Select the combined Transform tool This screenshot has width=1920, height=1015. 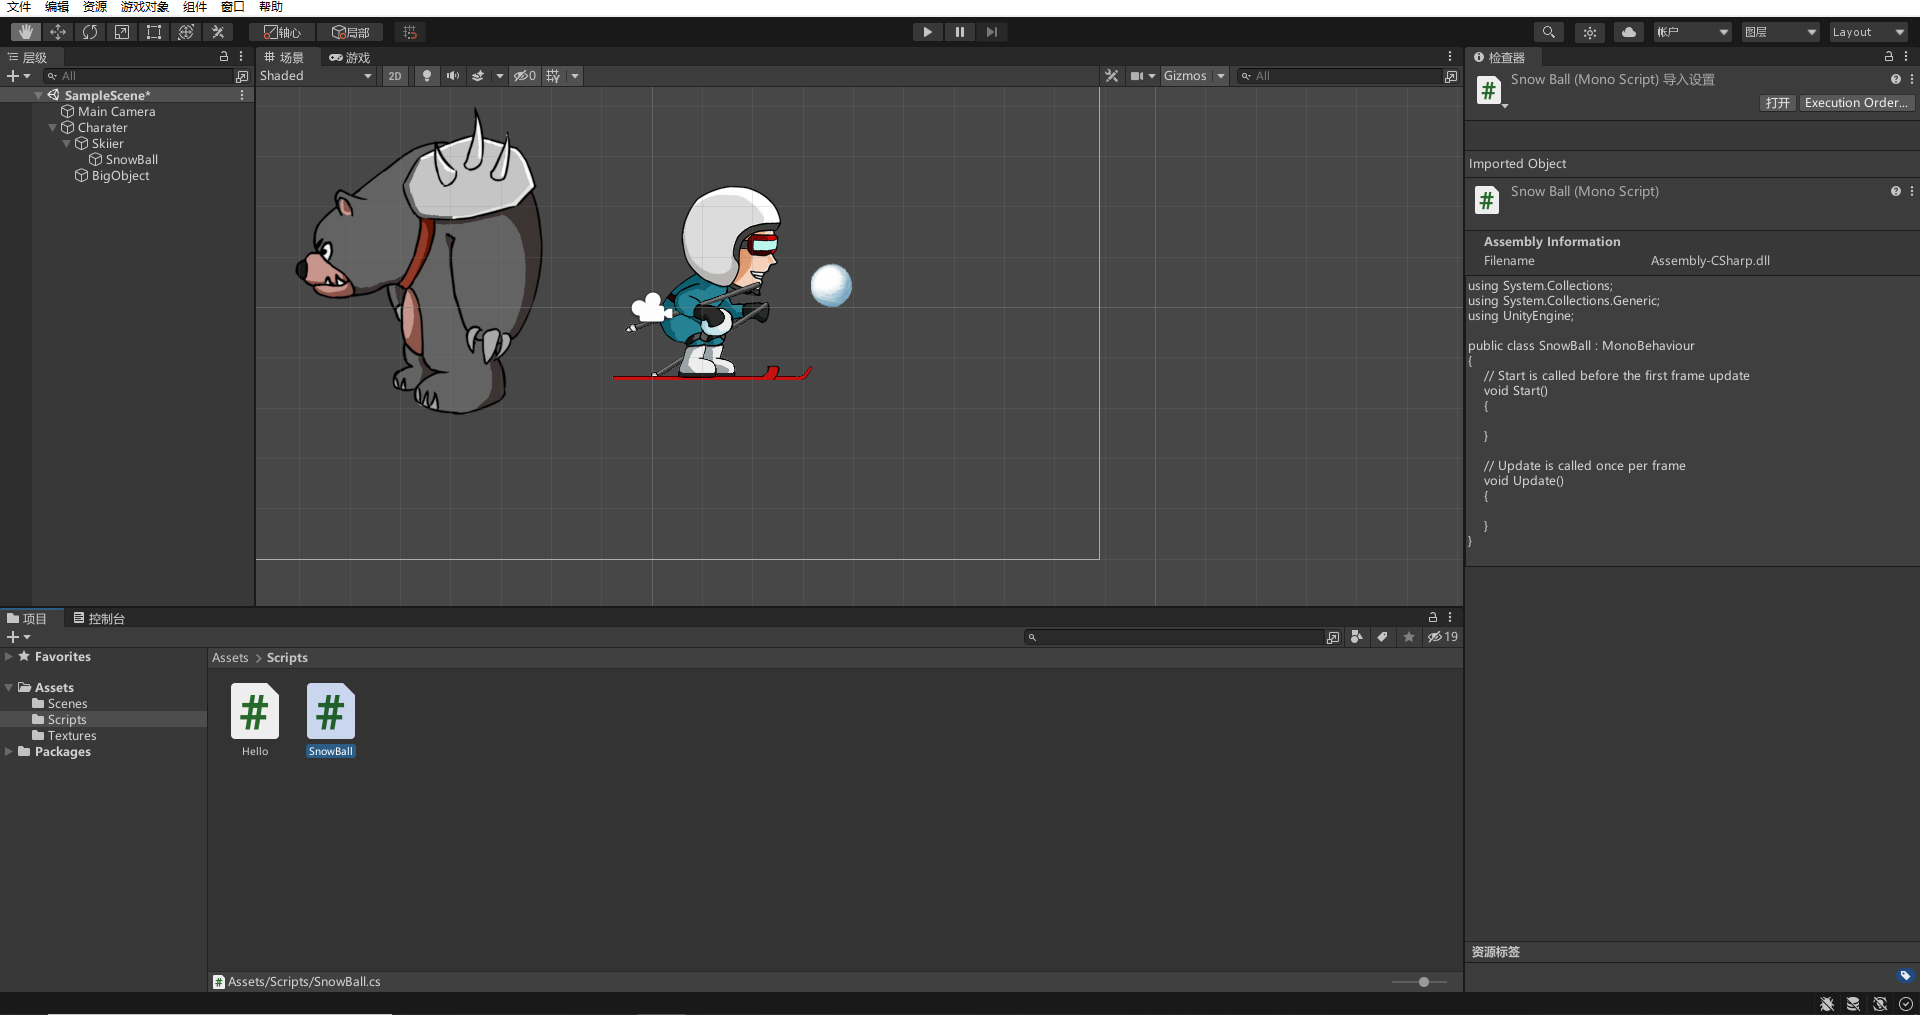tap(186, 32)
